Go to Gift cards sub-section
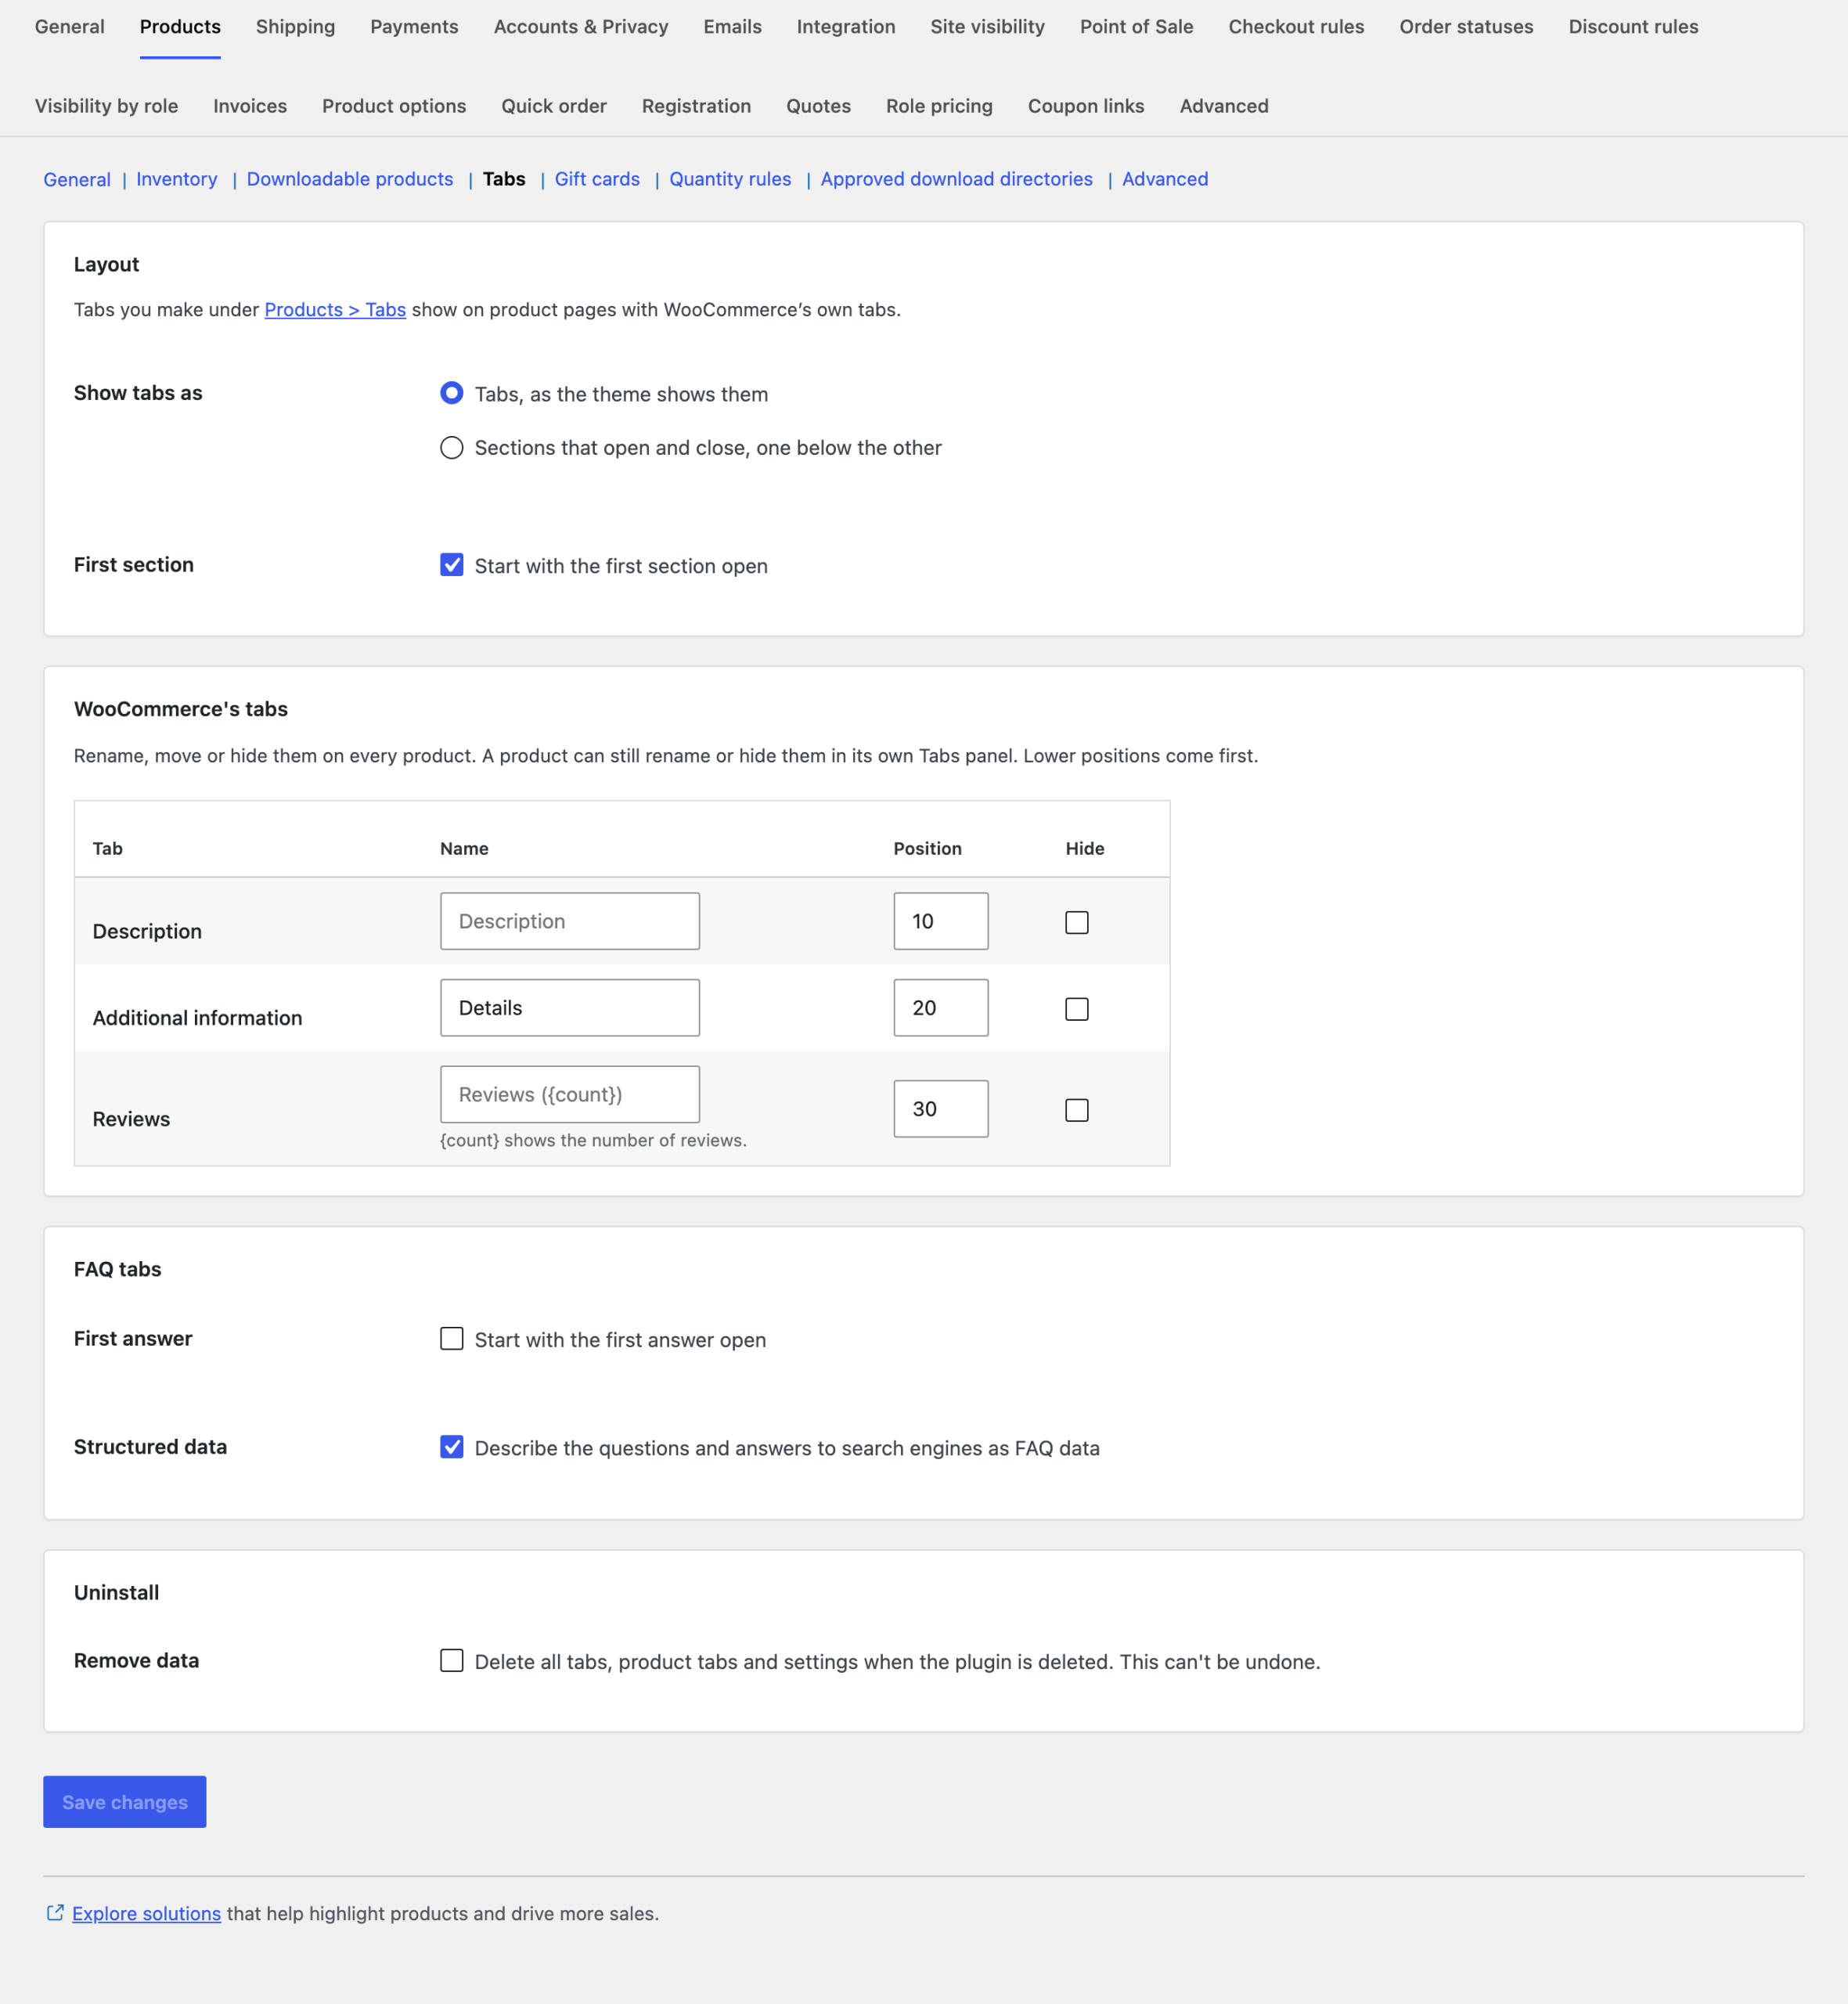The height and width of the screenshot is (2004, 1848). 597,179
